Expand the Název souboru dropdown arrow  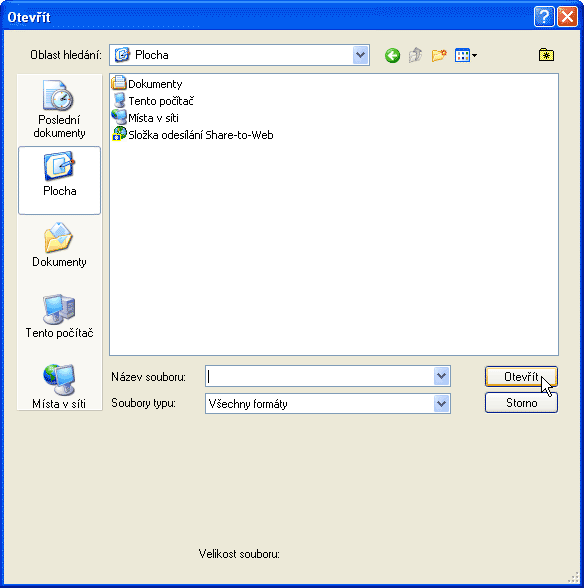[442, 376]
